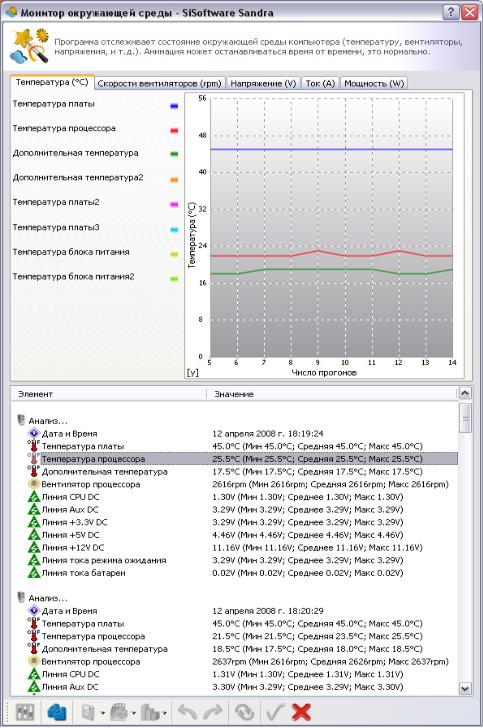Image resolution: width=483 pixels, height=728 pixels.
Task: Select the value 3.30V (Мин 3.29V; Среднее 3.29V)
Action: pos(307,687)
